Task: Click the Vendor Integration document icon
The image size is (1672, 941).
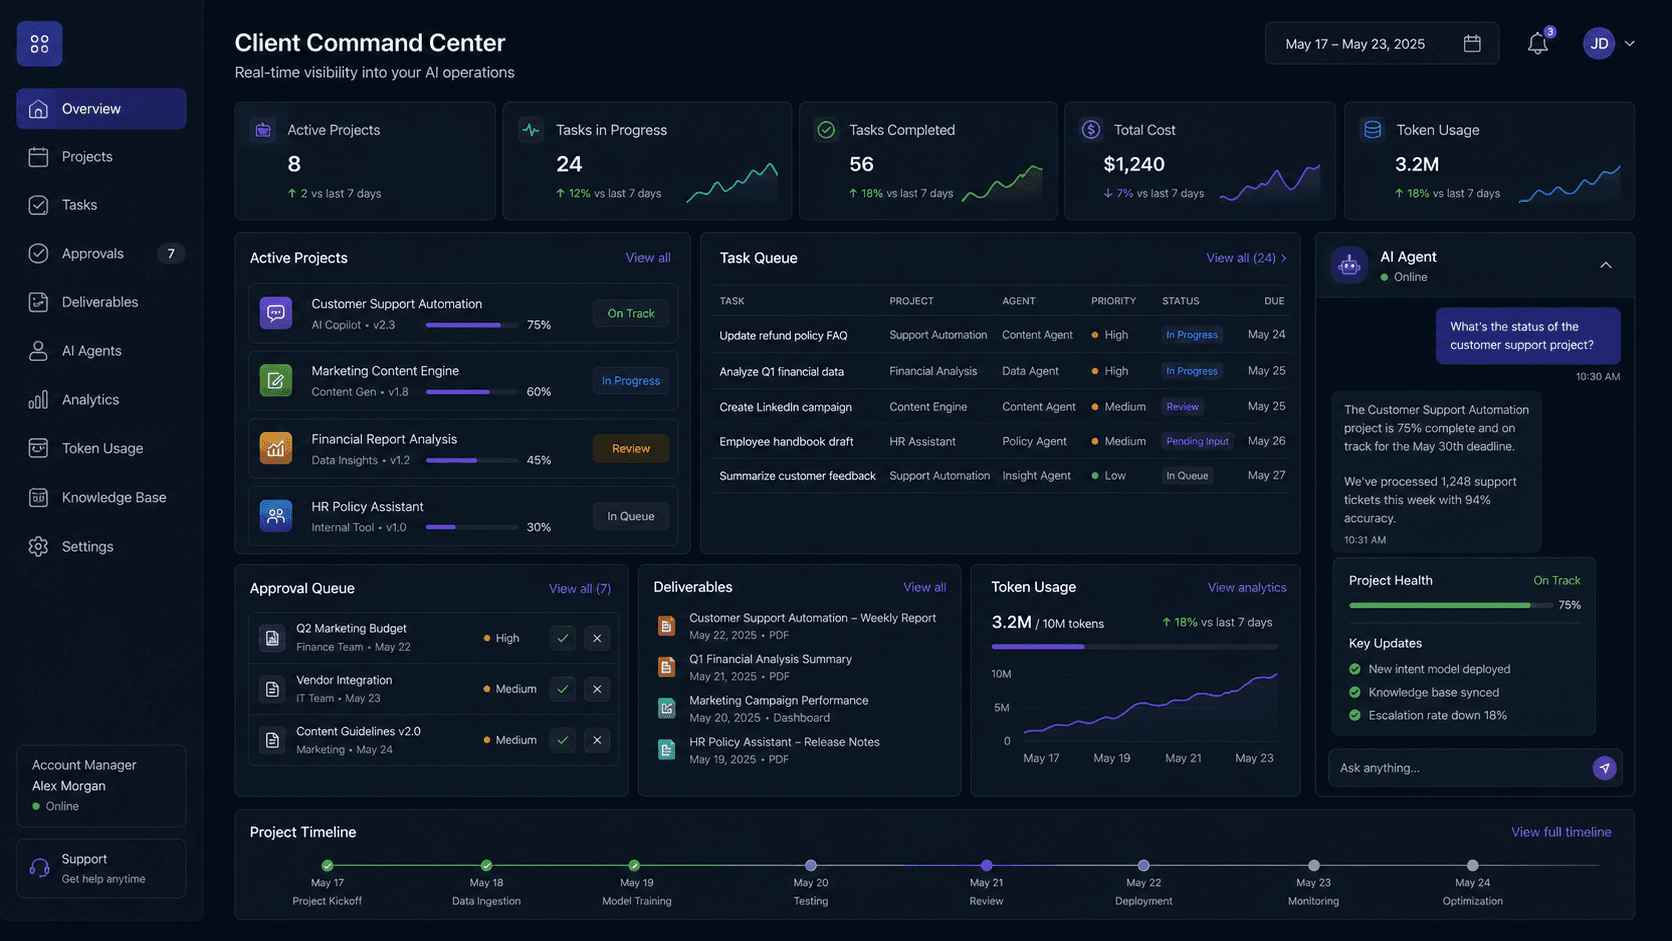Action: click(272, 689)
